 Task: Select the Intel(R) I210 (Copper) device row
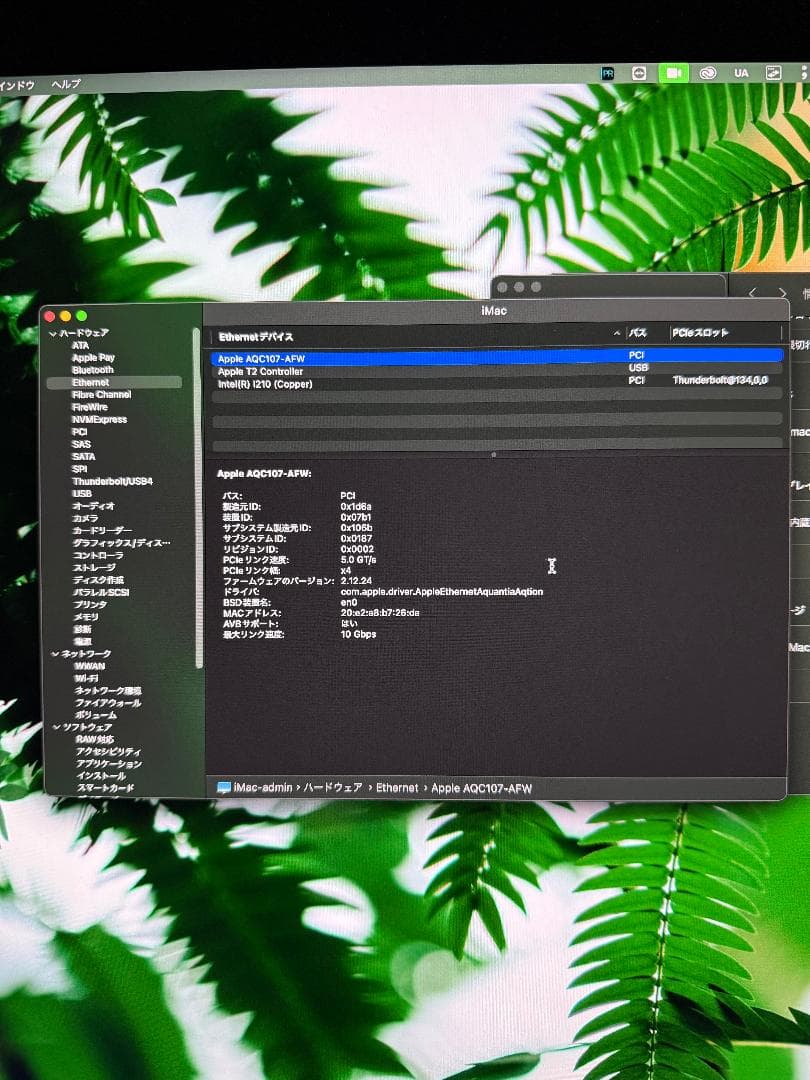[265, 384]
